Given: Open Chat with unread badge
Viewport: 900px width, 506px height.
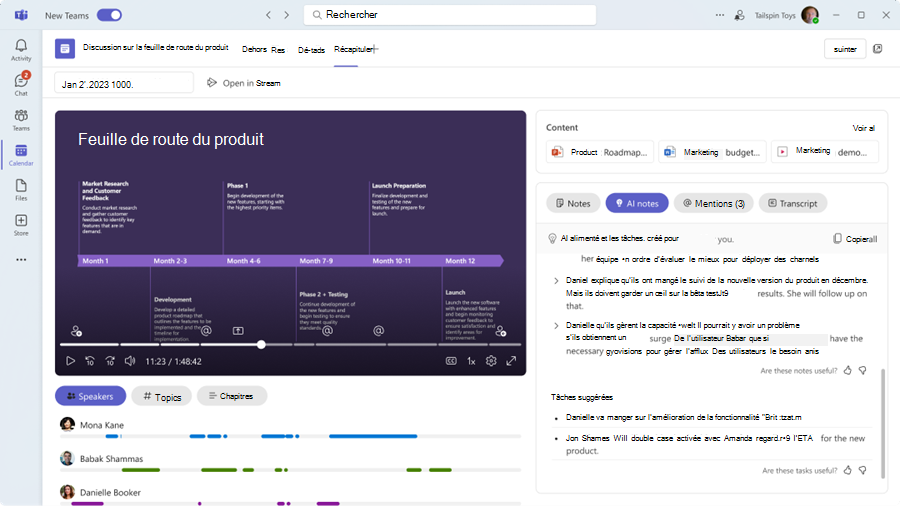Looking at the screenshot, I should [21, 84].
